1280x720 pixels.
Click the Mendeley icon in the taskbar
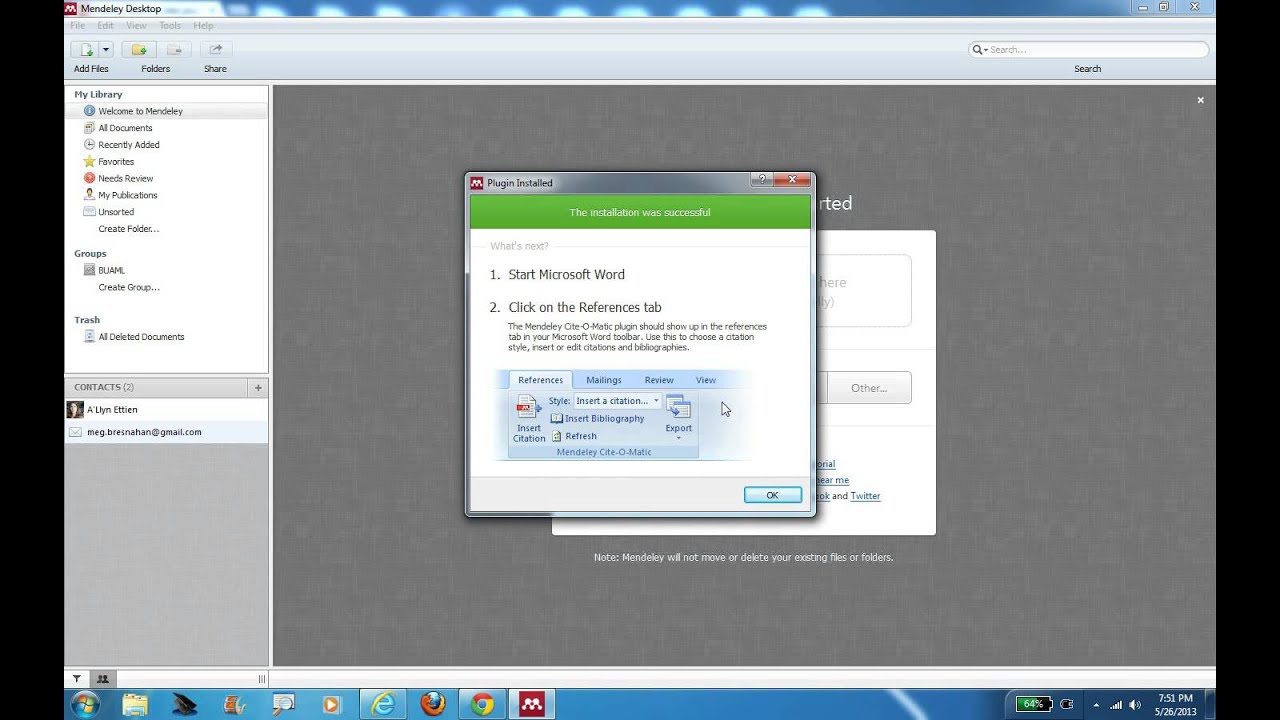coord(531,704)
